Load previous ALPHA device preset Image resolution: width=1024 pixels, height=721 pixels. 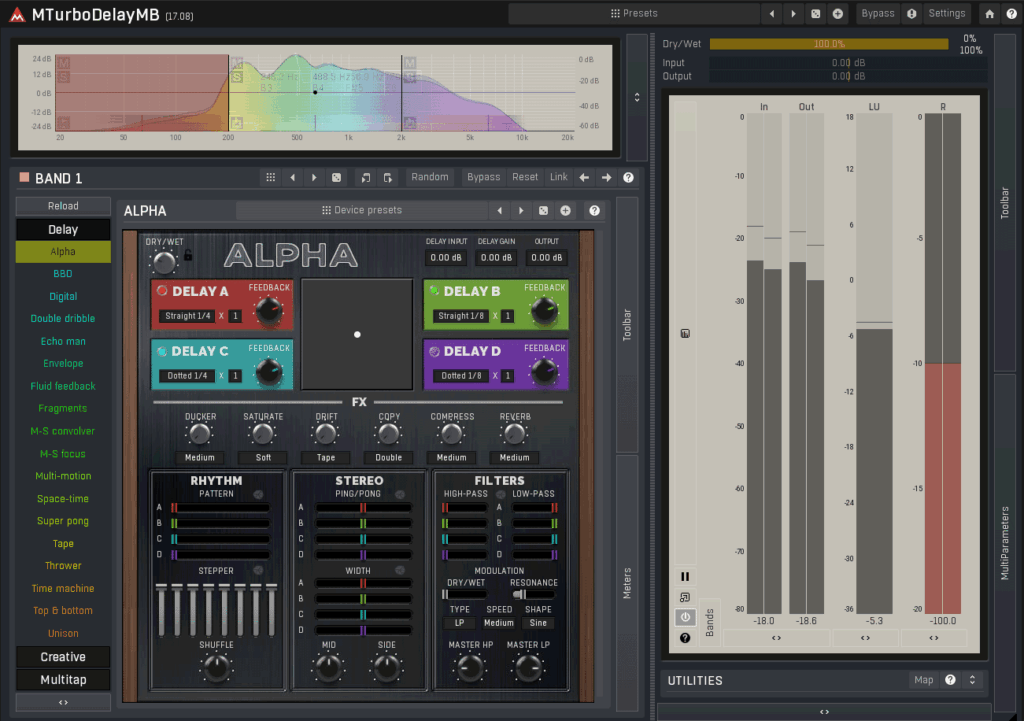pyautogui.click(x=500, y=210)
